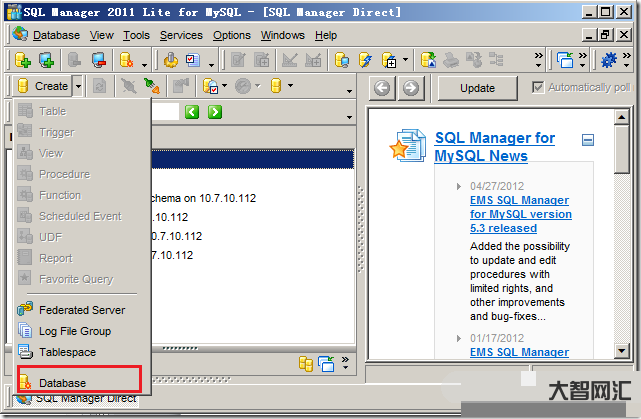
Task: Toggle the Automatically poll checkbox
Action: click(539, 87)
